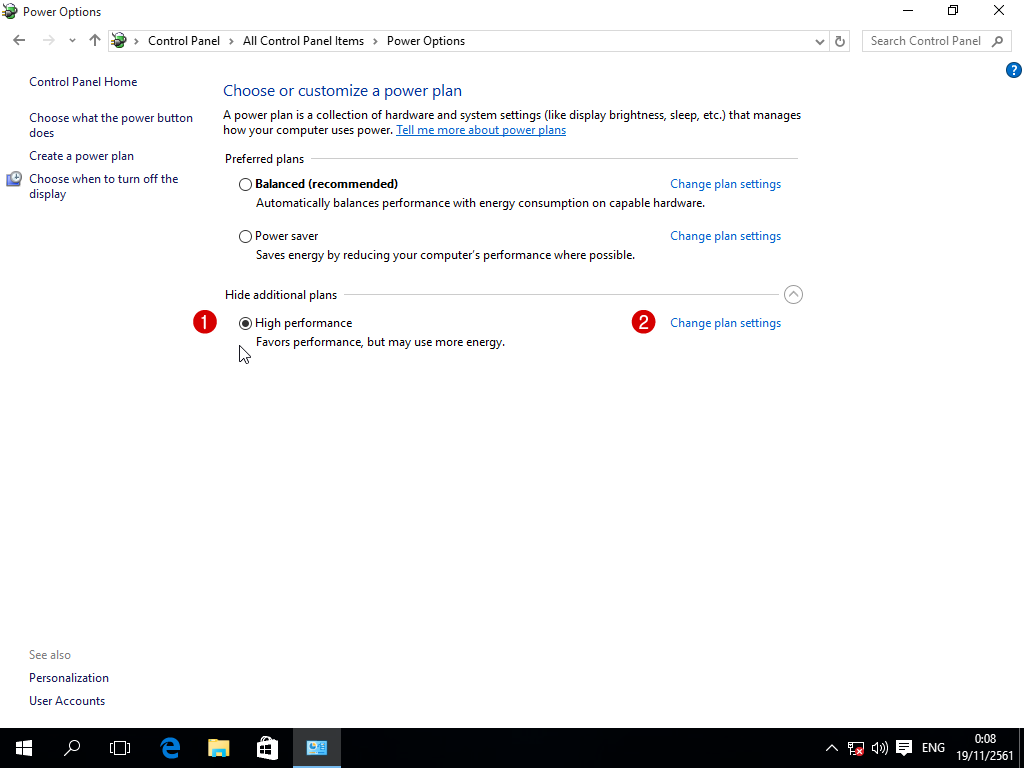Select the Power saver plan

pyautogui.click(x=245, y=237)
